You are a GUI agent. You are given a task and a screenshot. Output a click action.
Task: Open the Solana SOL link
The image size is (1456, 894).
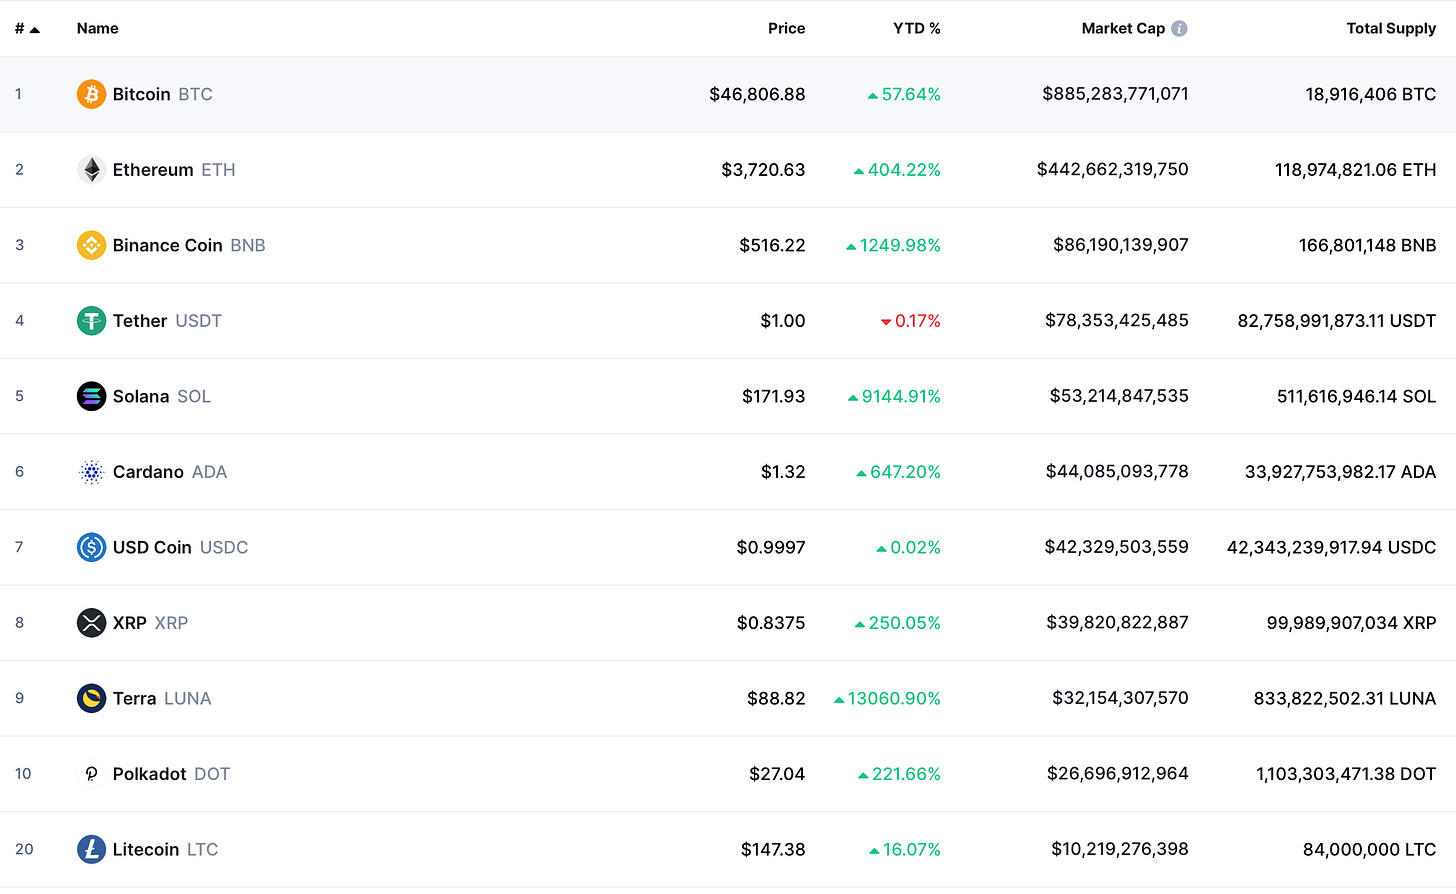(x=162, y=396)
